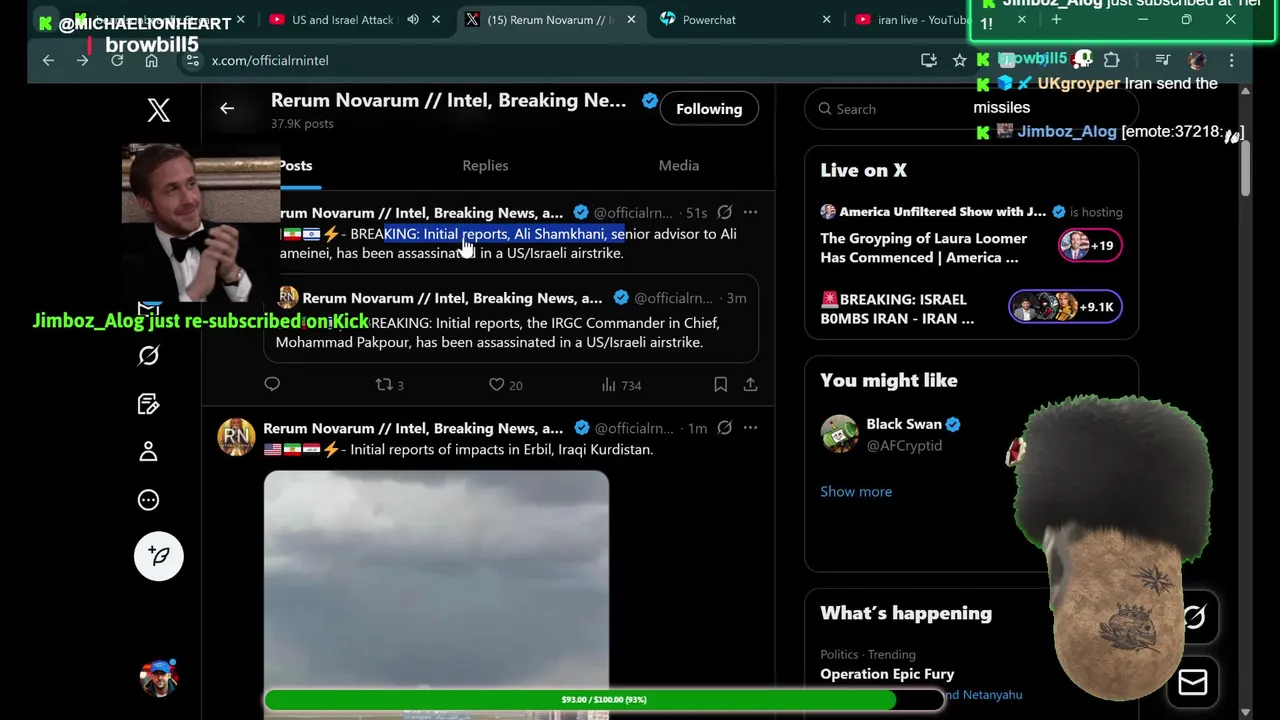Click Grok explain icon on Erbil post
The width and height of the screenshot is (1280, 720).
[x=724, y=428]
